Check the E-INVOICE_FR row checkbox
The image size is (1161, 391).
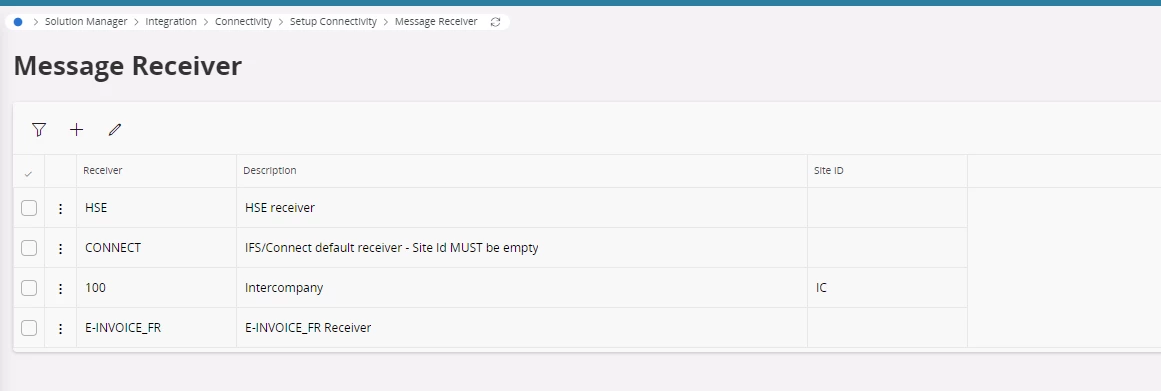coord(29,327)
